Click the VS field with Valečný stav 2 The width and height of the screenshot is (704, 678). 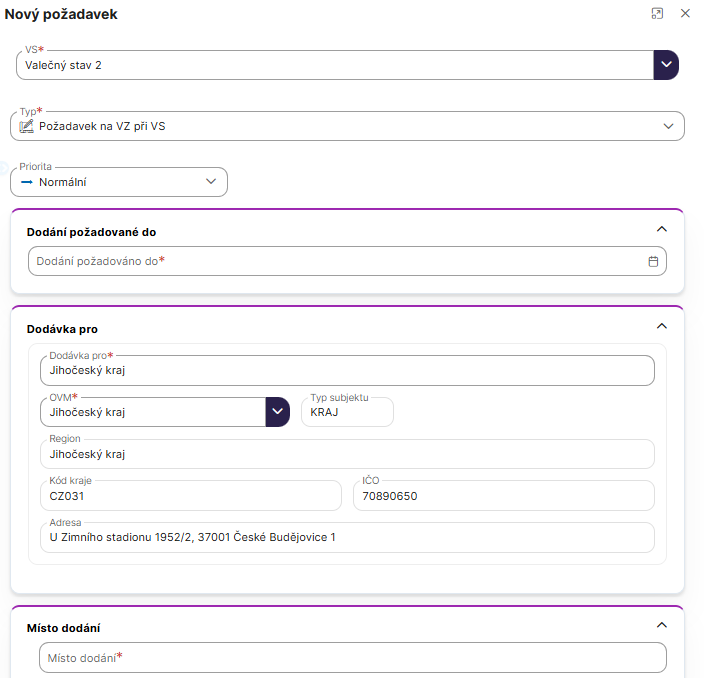(x=334, y=65)
